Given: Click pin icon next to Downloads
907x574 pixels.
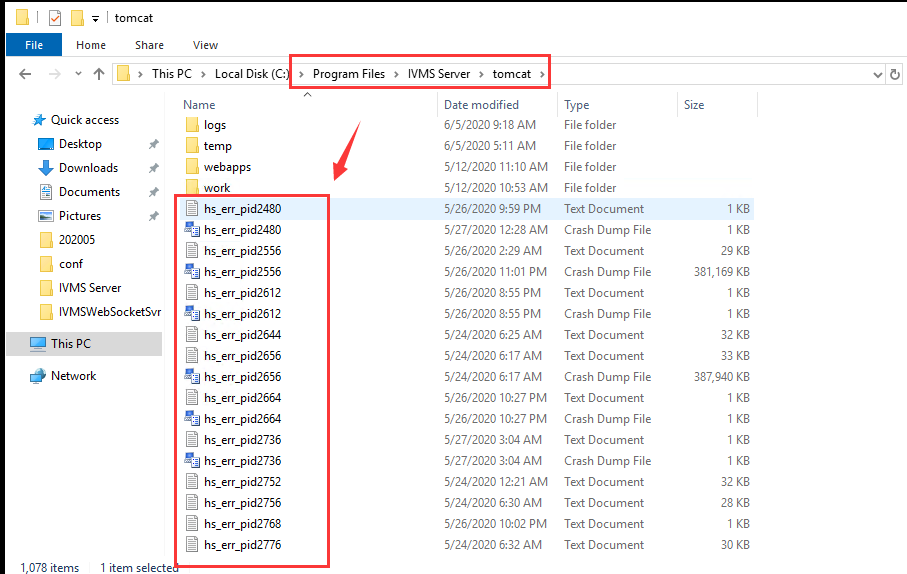Looking at the screenshot, I should pos(153,168).
